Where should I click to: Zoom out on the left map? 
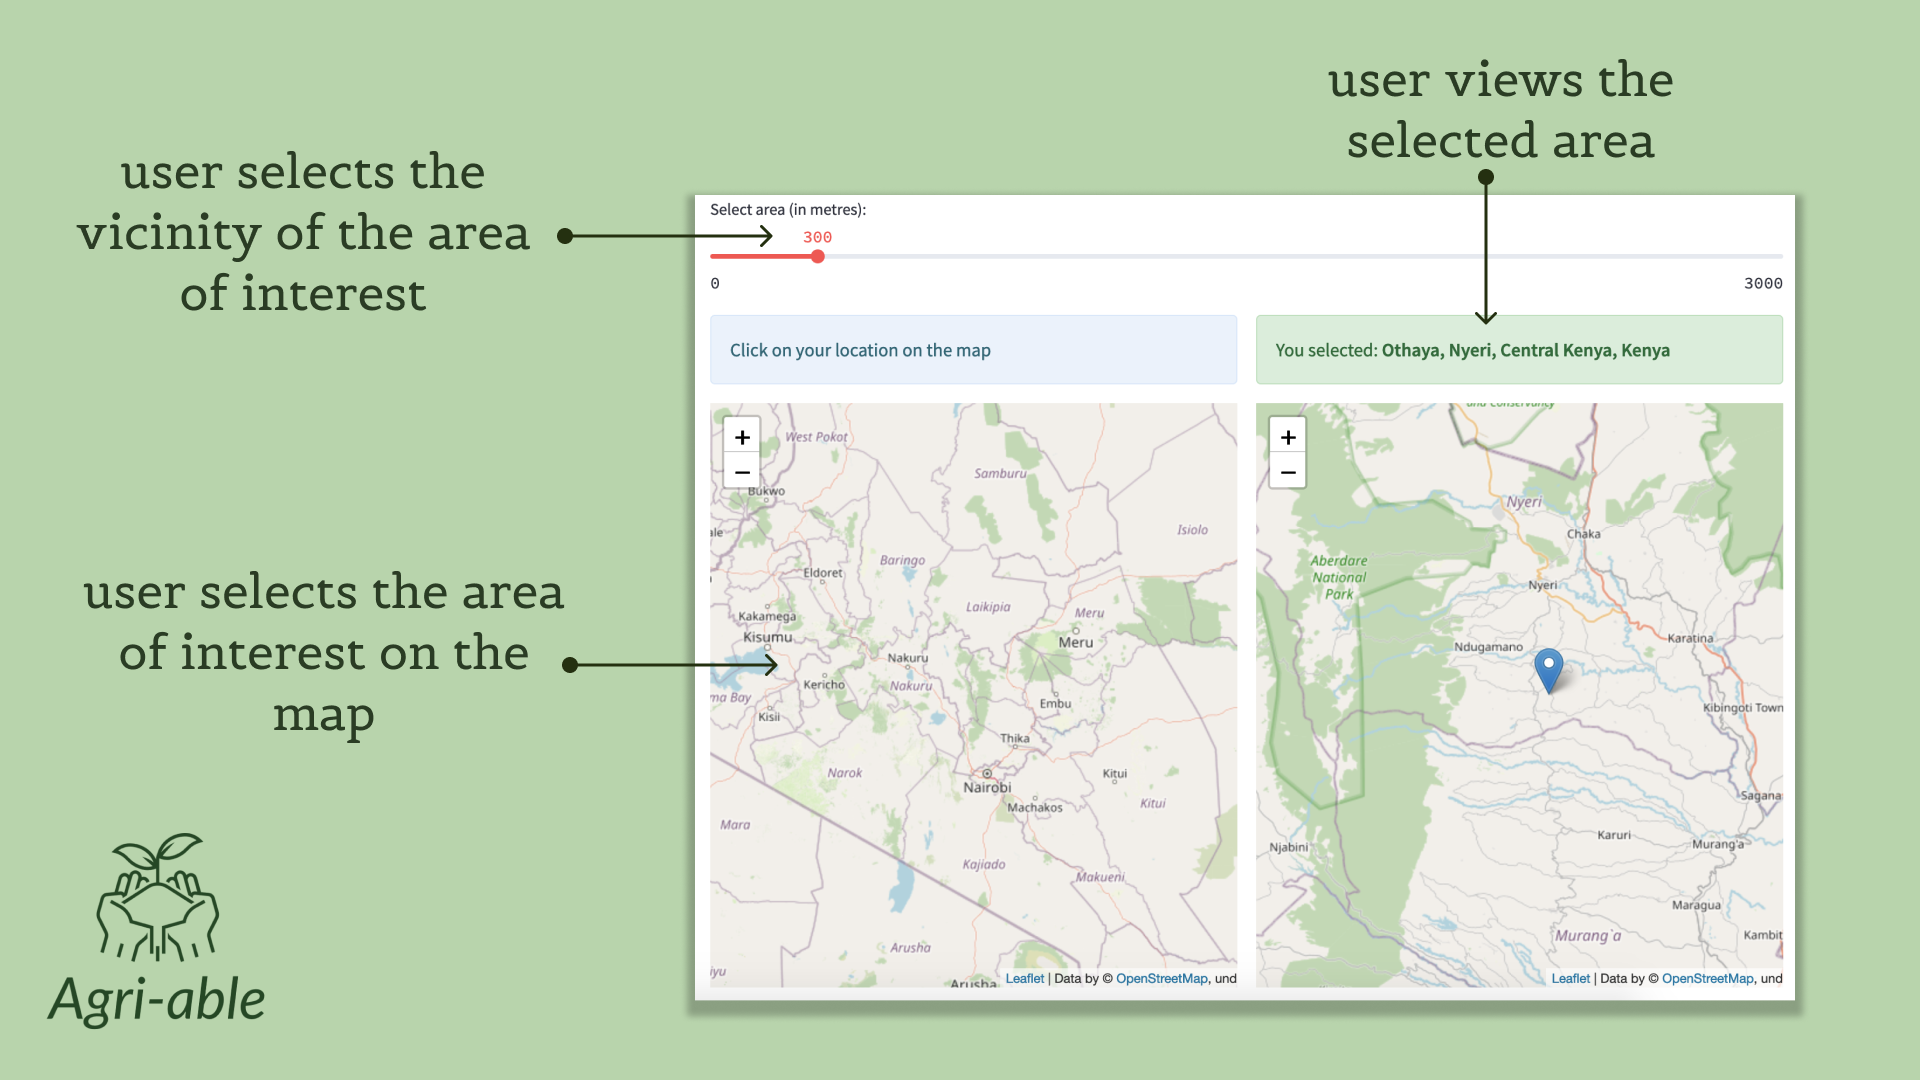[x=742, y=472]
